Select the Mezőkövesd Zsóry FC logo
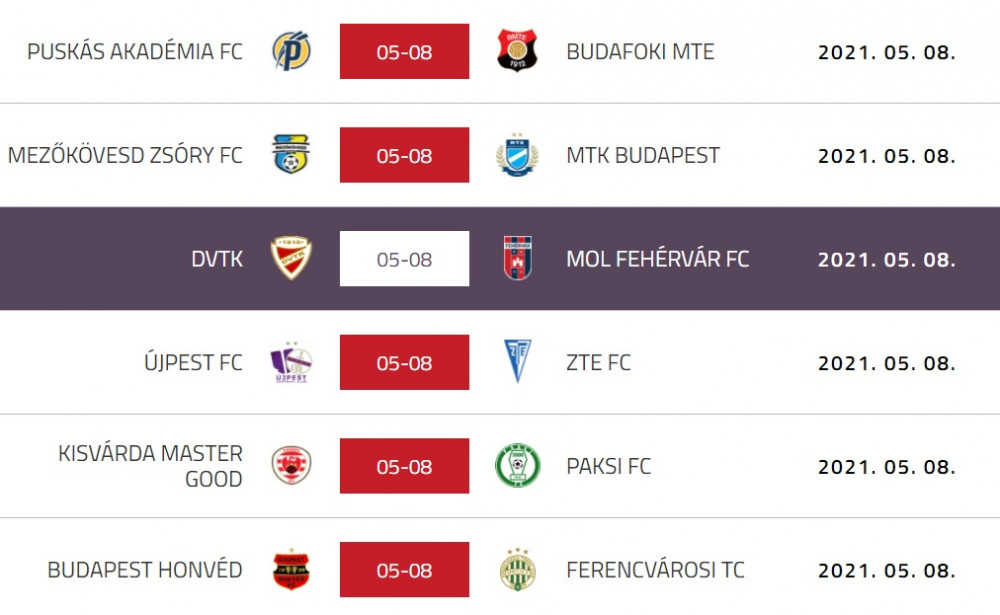The image size is (1000, 615). pyautogui.click(x=291, y=154)
